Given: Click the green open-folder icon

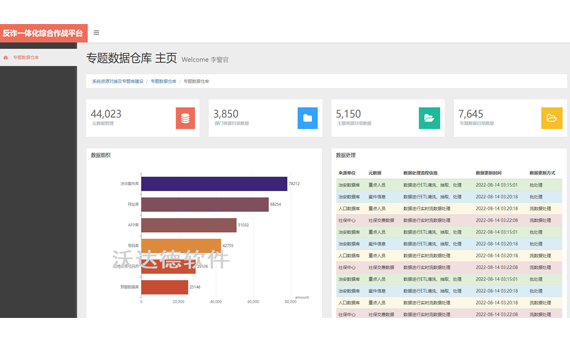Looking at the screenshot, I should 429,118.
